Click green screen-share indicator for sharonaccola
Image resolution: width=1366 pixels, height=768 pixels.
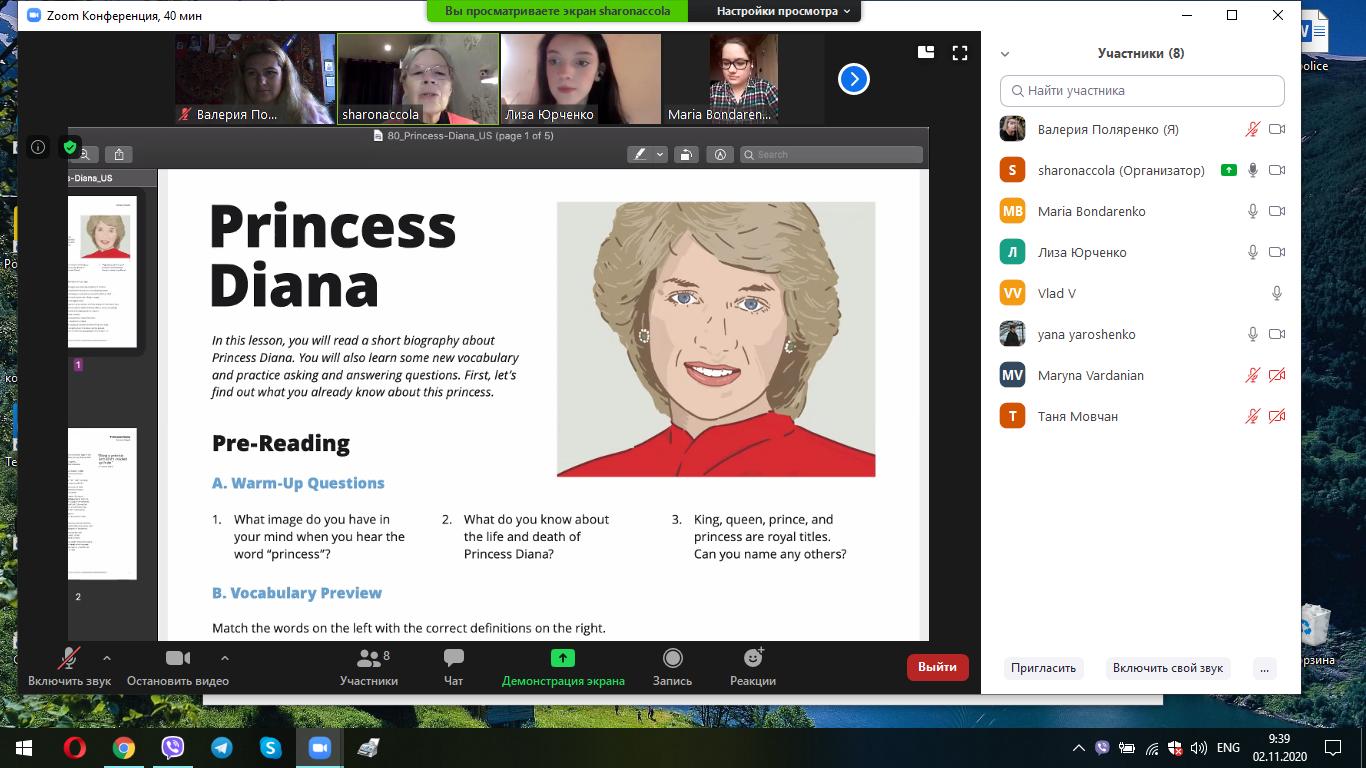tap(1228, 170)
